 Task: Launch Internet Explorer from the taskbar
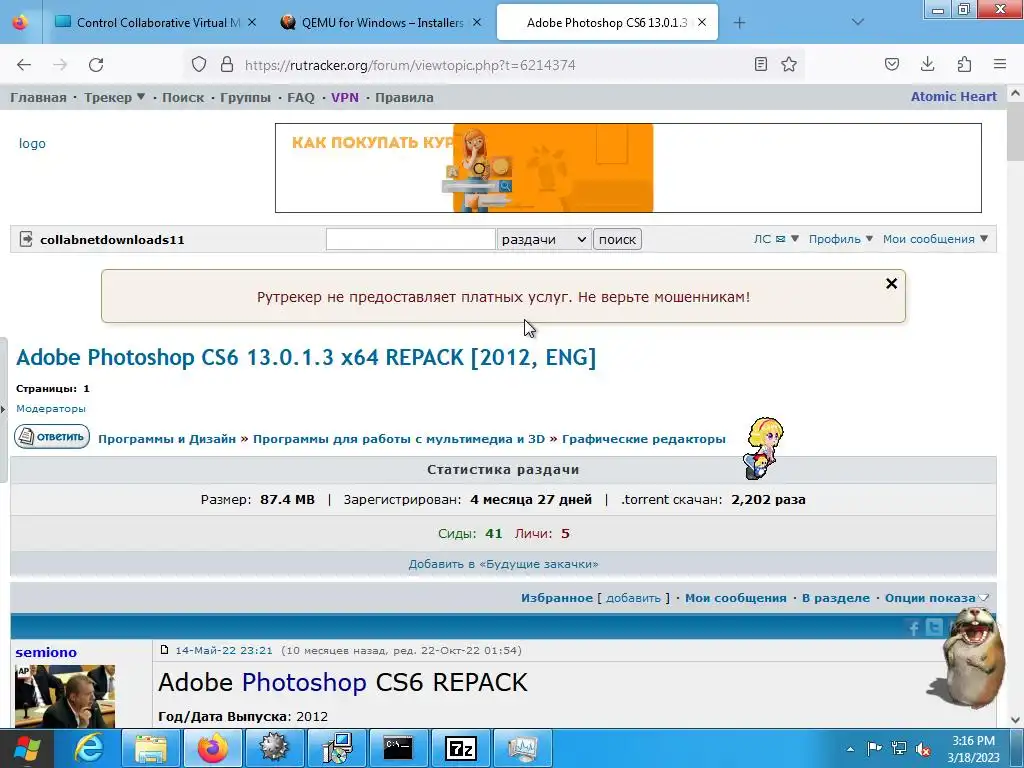[89, 748]
